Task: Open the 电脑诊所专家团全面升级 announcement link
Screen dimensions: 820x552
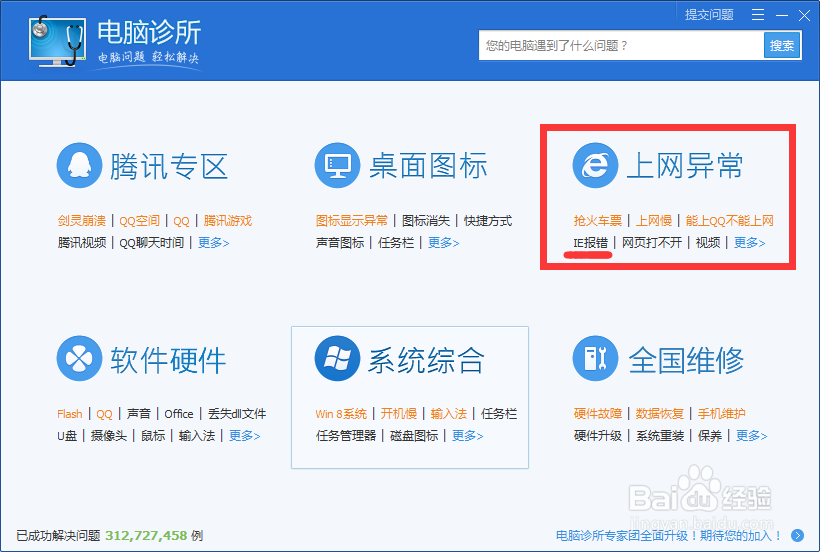Action: point(668,535)
